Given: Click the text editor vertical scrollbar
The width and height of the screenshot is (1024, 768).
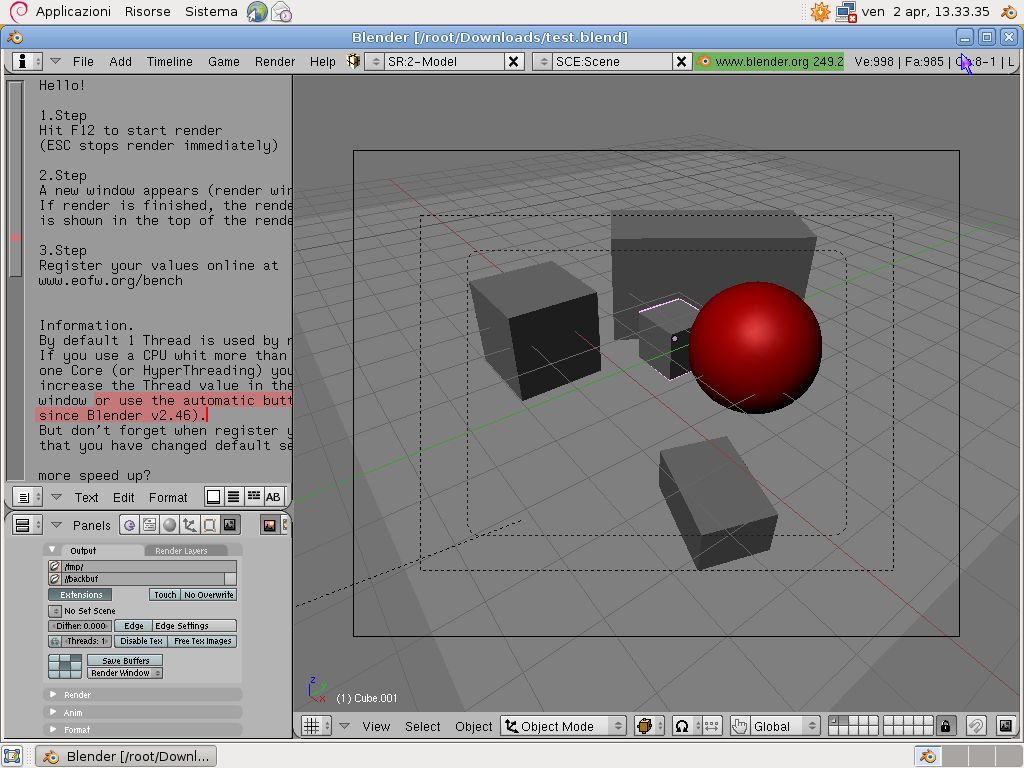Looking at the screenshot, I should pos(16,280).
